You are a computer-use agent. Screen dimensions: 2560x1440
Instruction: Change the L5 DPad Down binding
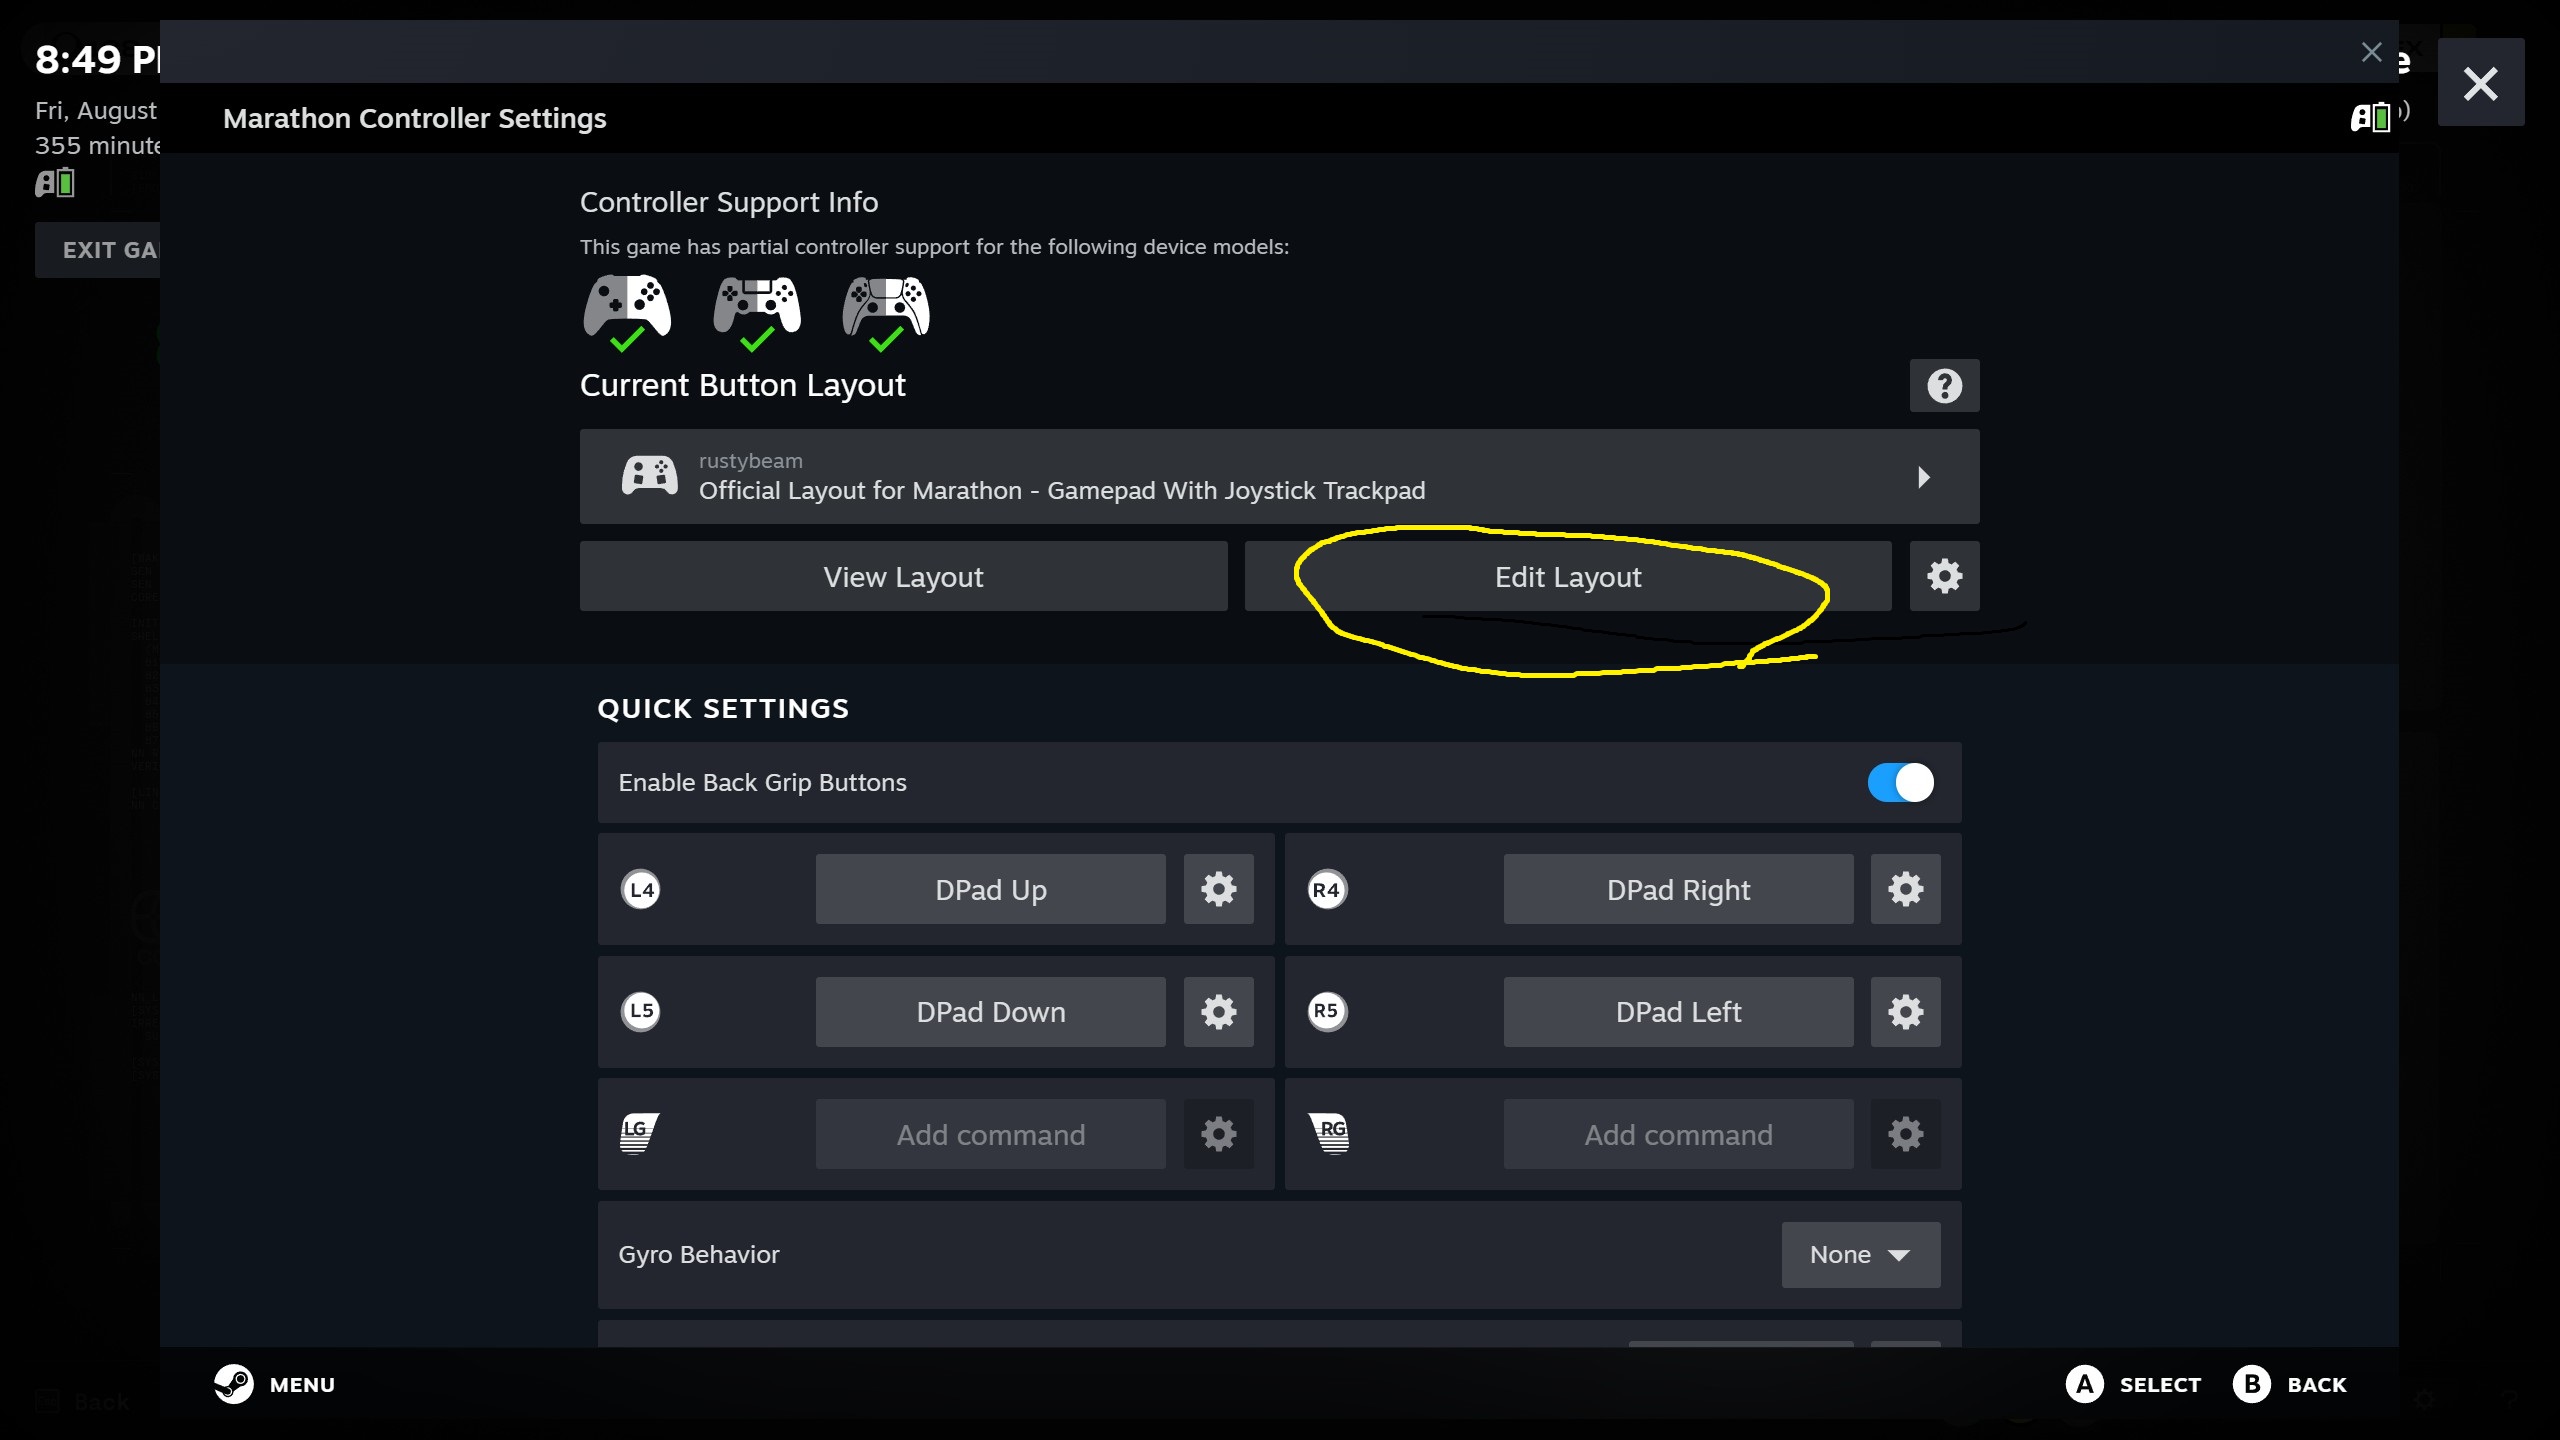tap(990, 1012)
